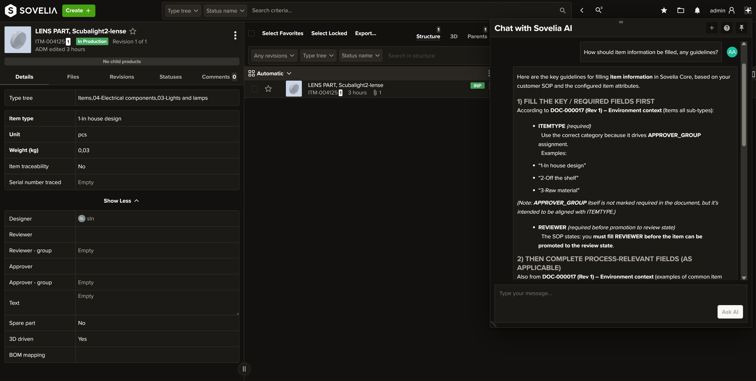Expand the Automatic view dropdown
This screenshot has width=756, height=381.
click(x=289, y=73)
